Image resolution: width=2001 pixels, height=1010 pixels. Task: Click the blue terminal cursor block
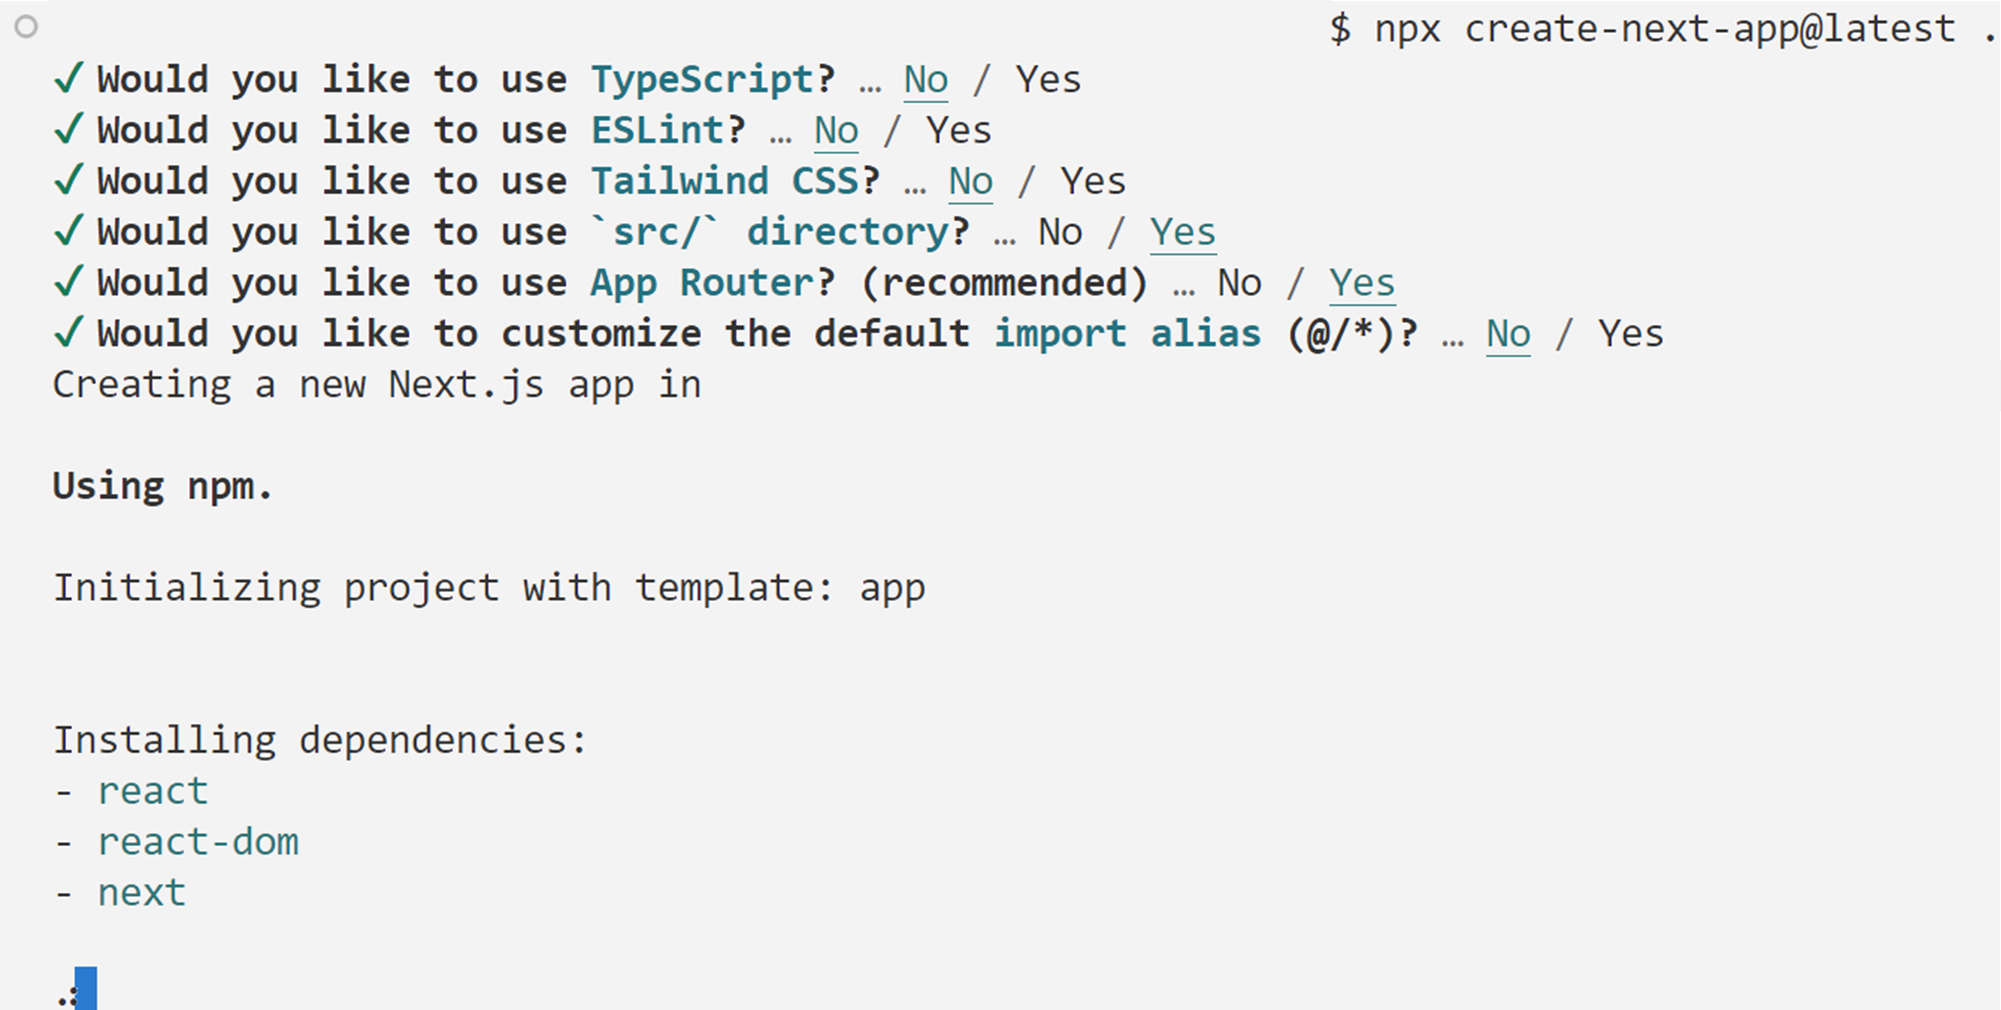[x=86, y=988]
